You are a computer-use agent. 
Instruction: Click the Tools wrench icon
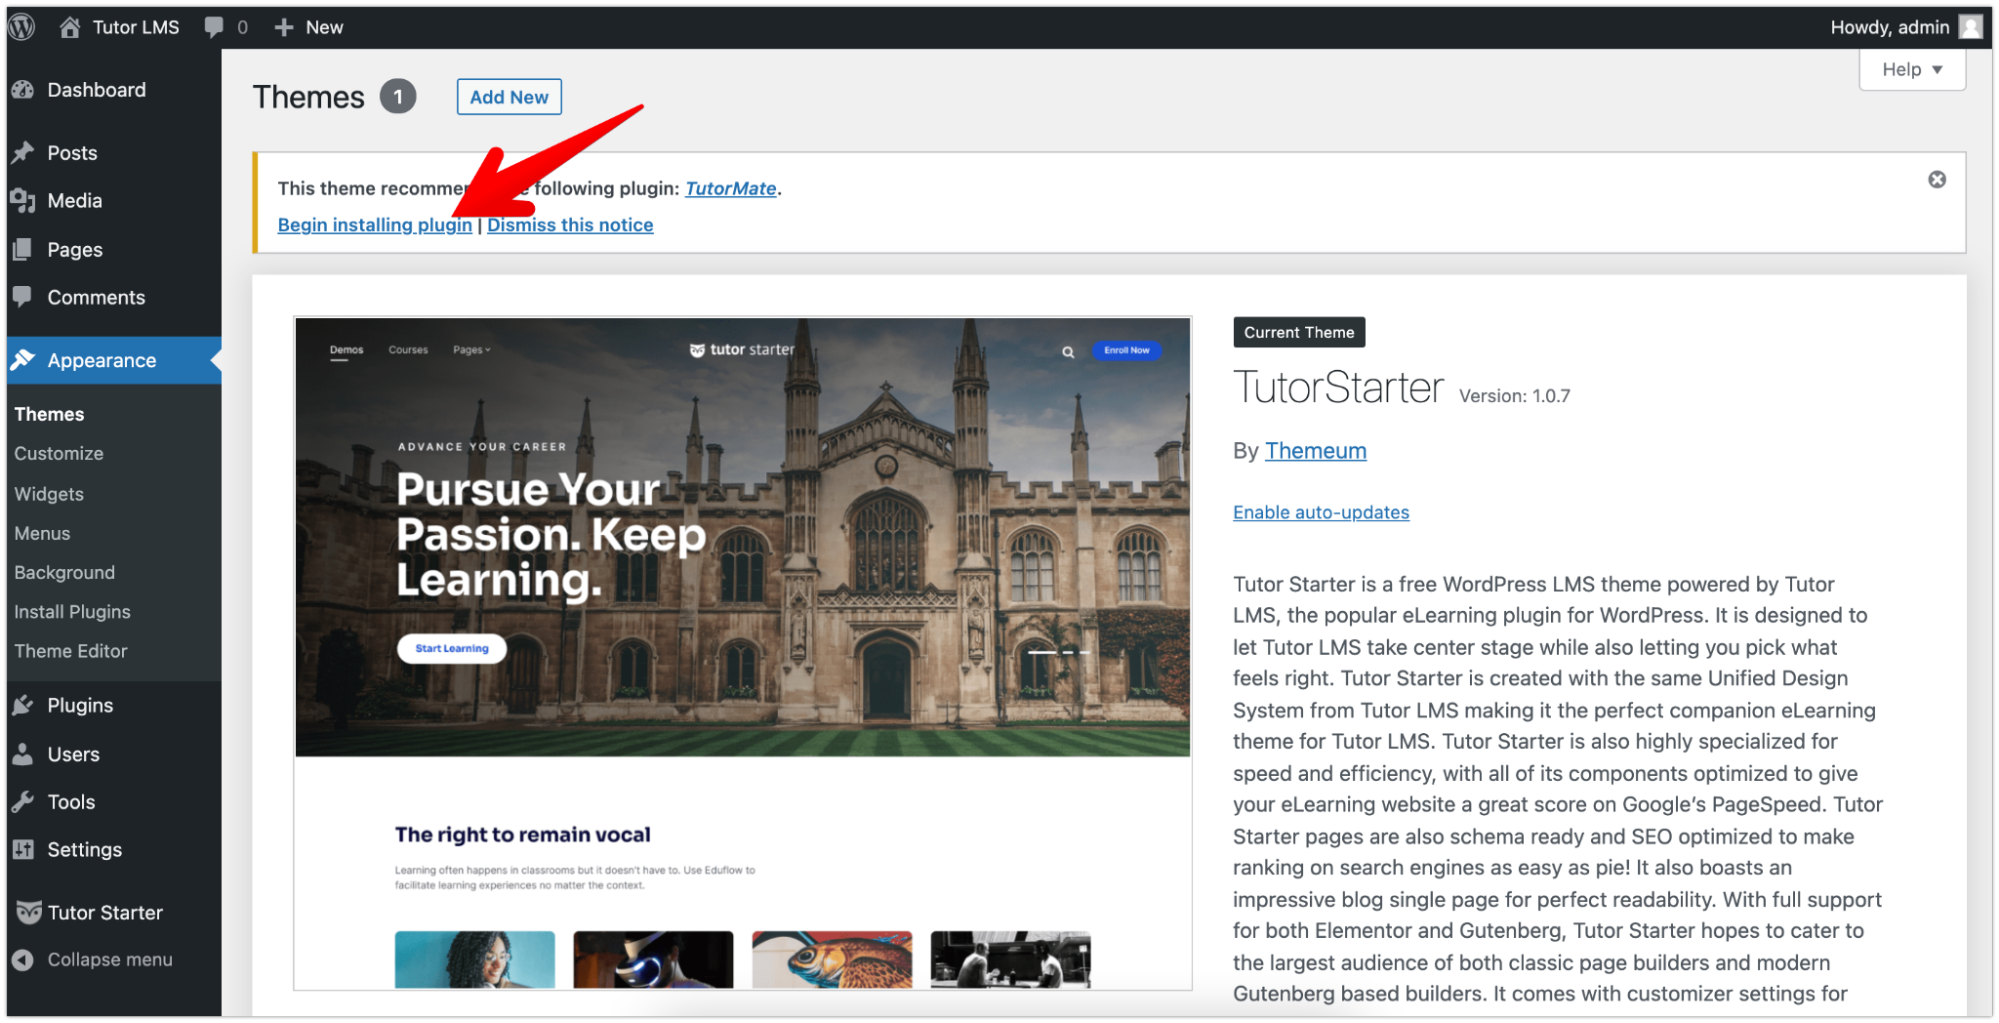click(23, 802)
